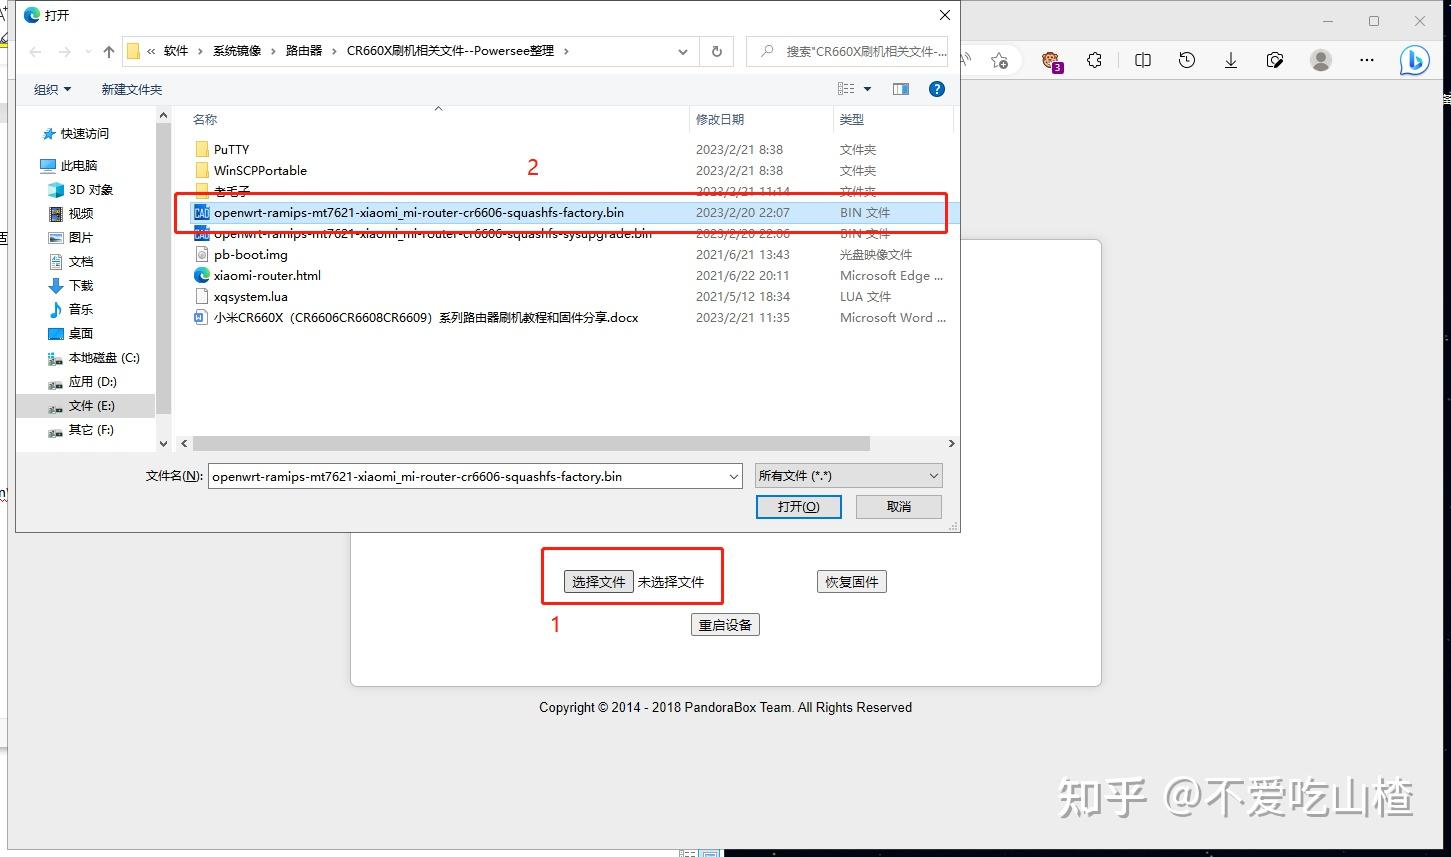Viewport: 1451px width, 857px height.
Task: Click the up one level arrow icon
Action: (x=107, y=51)
